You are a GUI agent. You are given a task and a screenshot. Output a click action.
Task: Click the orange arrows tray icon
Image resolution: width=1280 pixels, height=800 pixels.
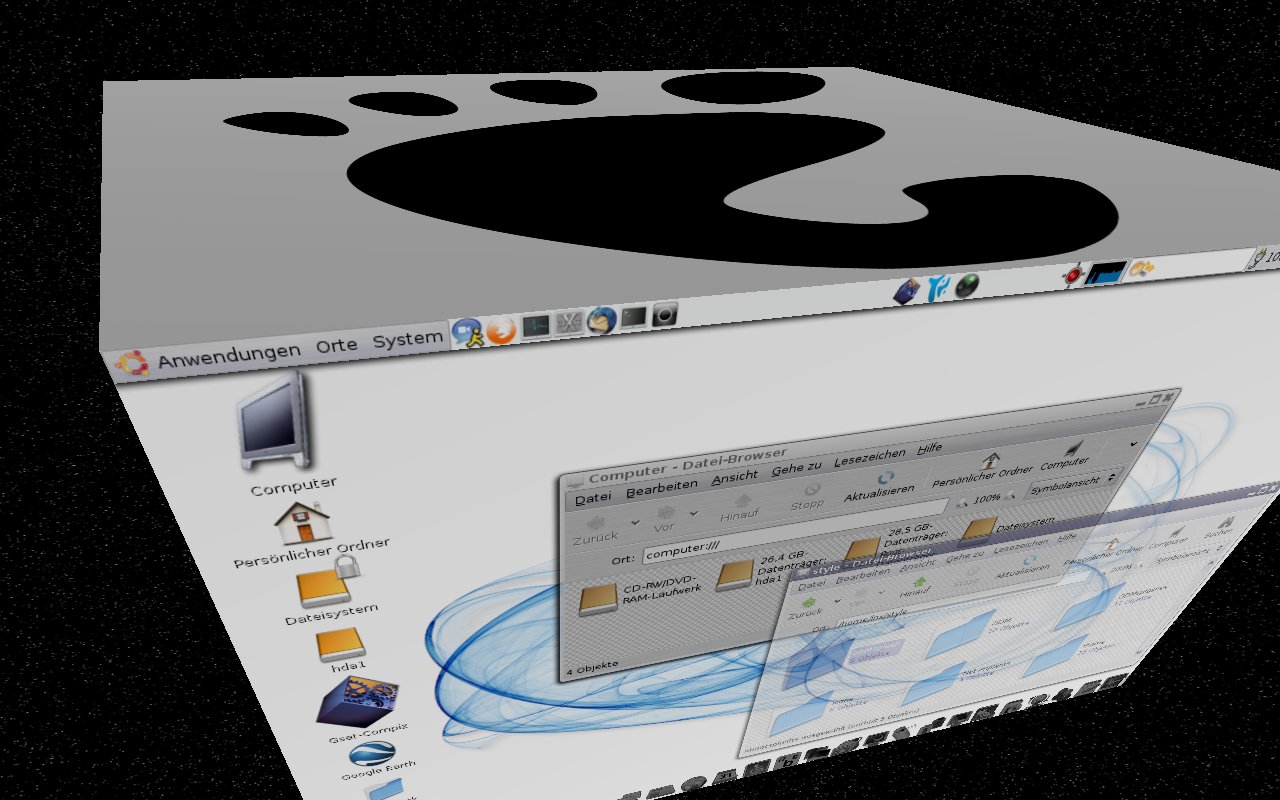pos(1143,268)
